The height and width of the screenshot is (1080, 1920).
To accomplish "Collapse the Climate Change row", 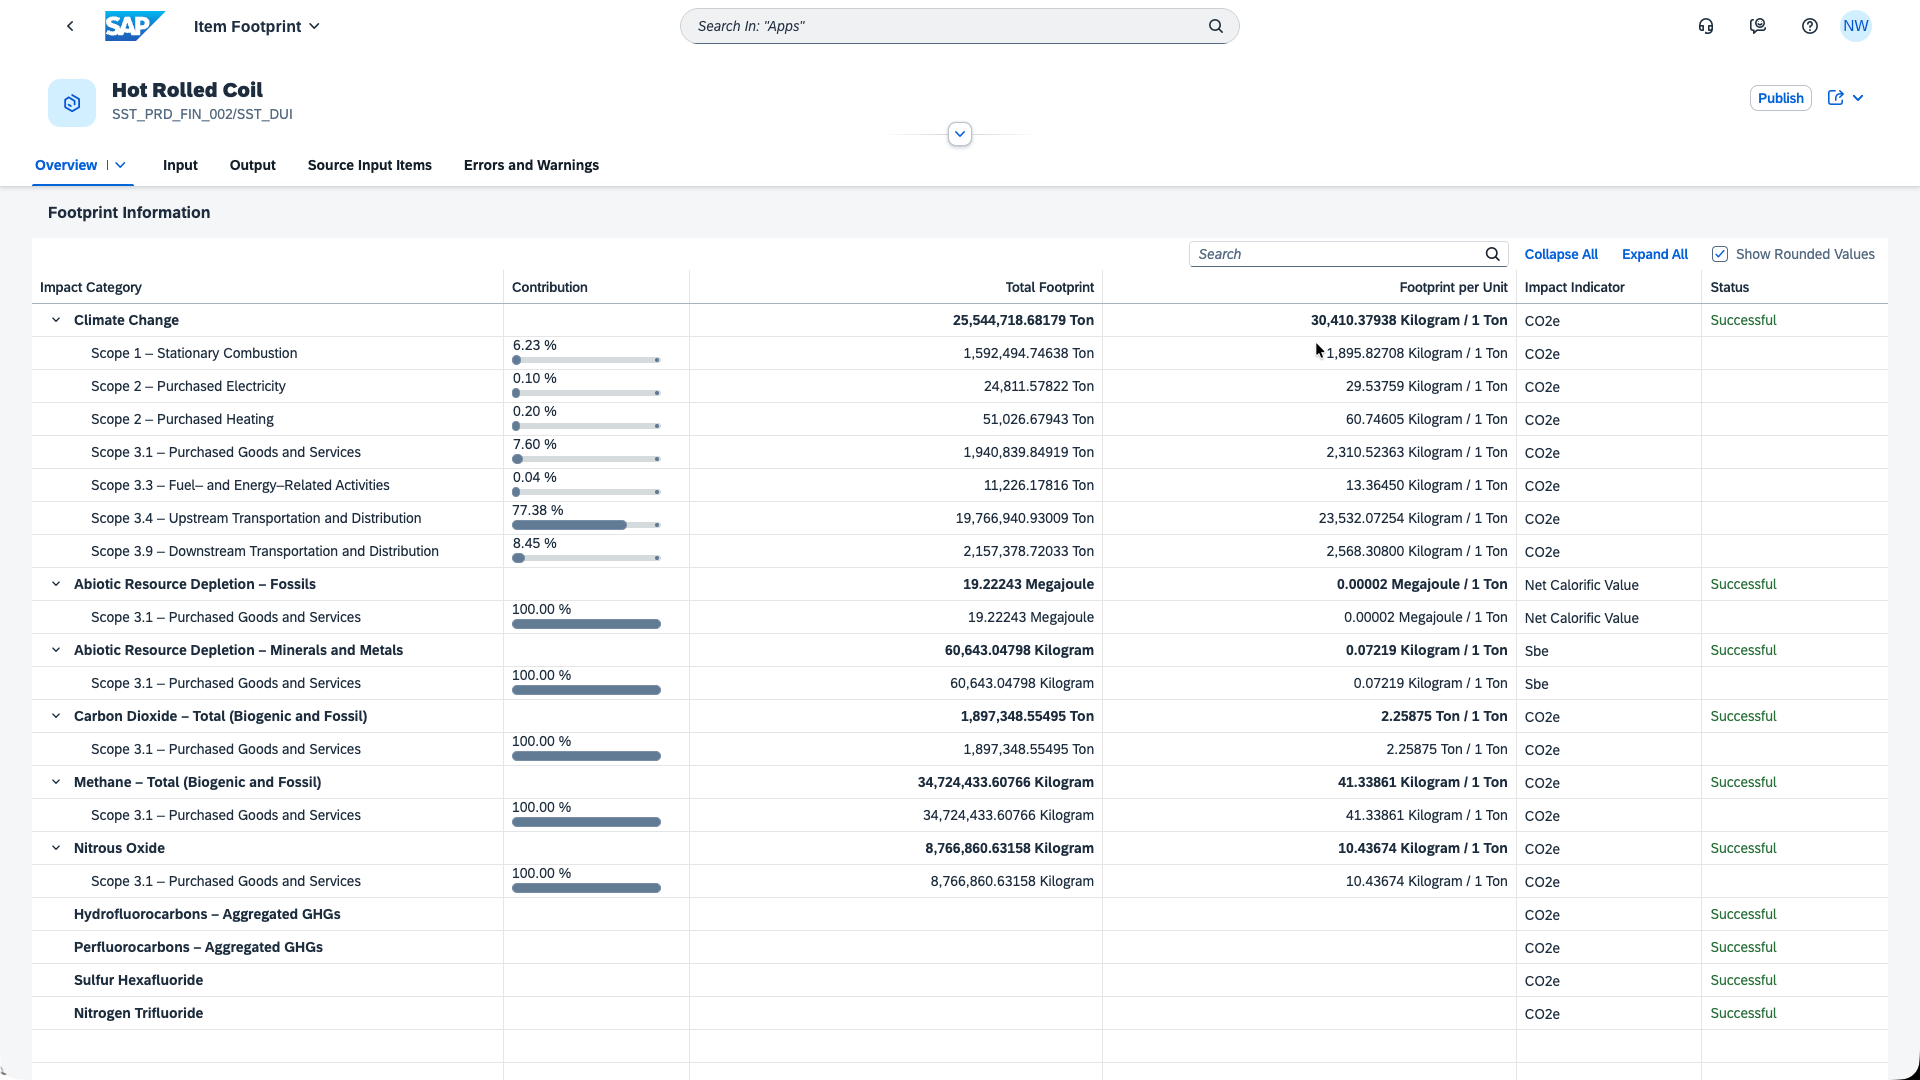I will click(x=56, y=320).
